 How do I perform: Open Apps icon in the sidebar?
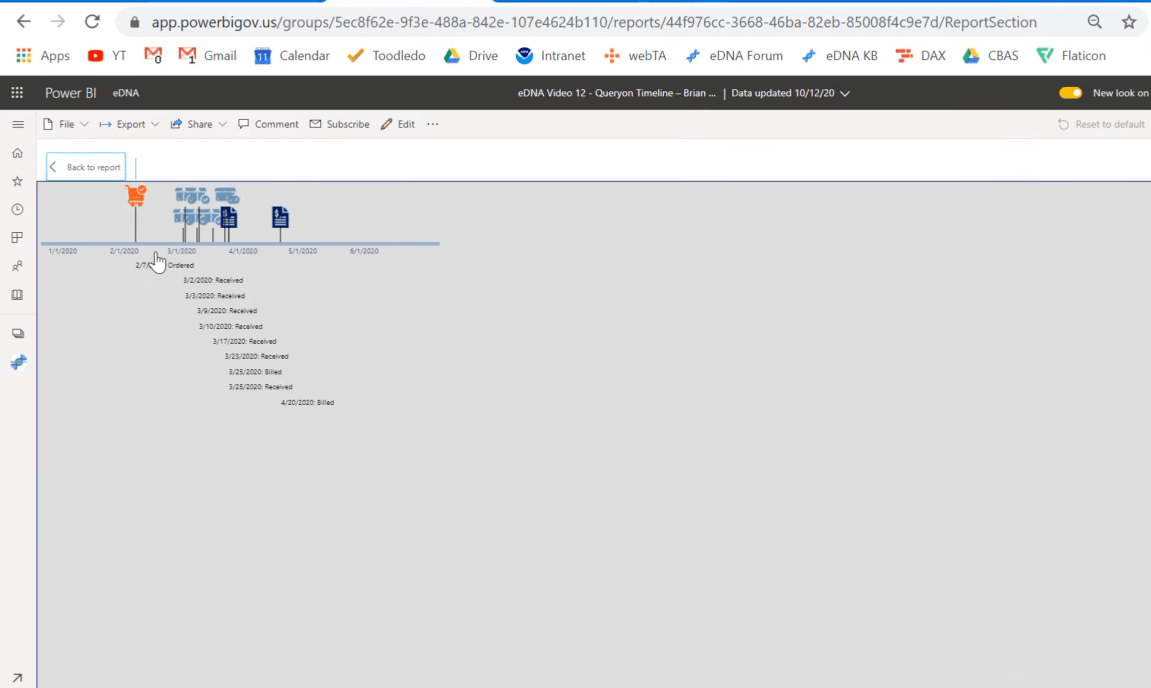pos(18,238)
